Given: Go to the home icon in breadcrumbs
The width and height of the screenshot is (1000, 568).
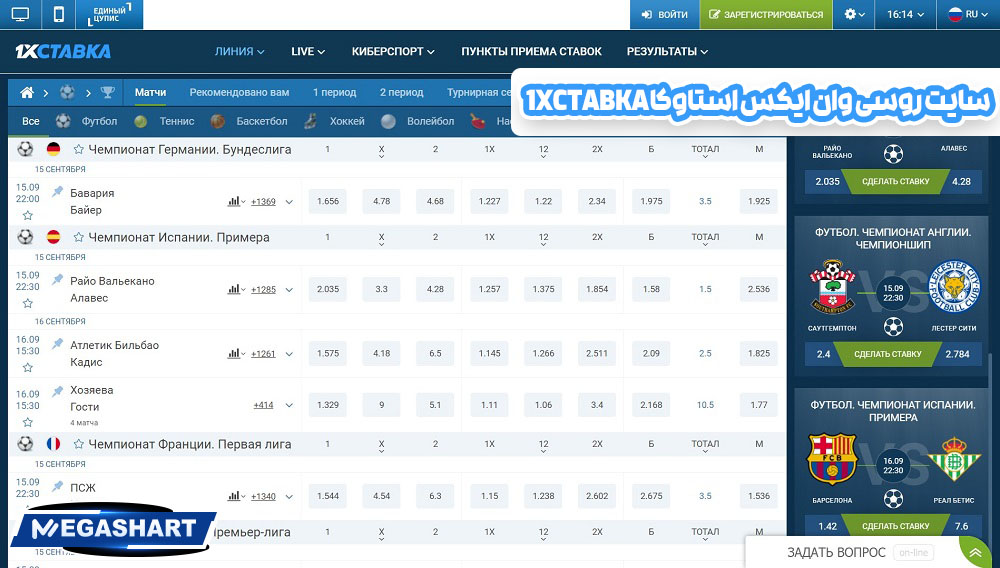Looking at the screenshot, I should [x=27, y=92].
